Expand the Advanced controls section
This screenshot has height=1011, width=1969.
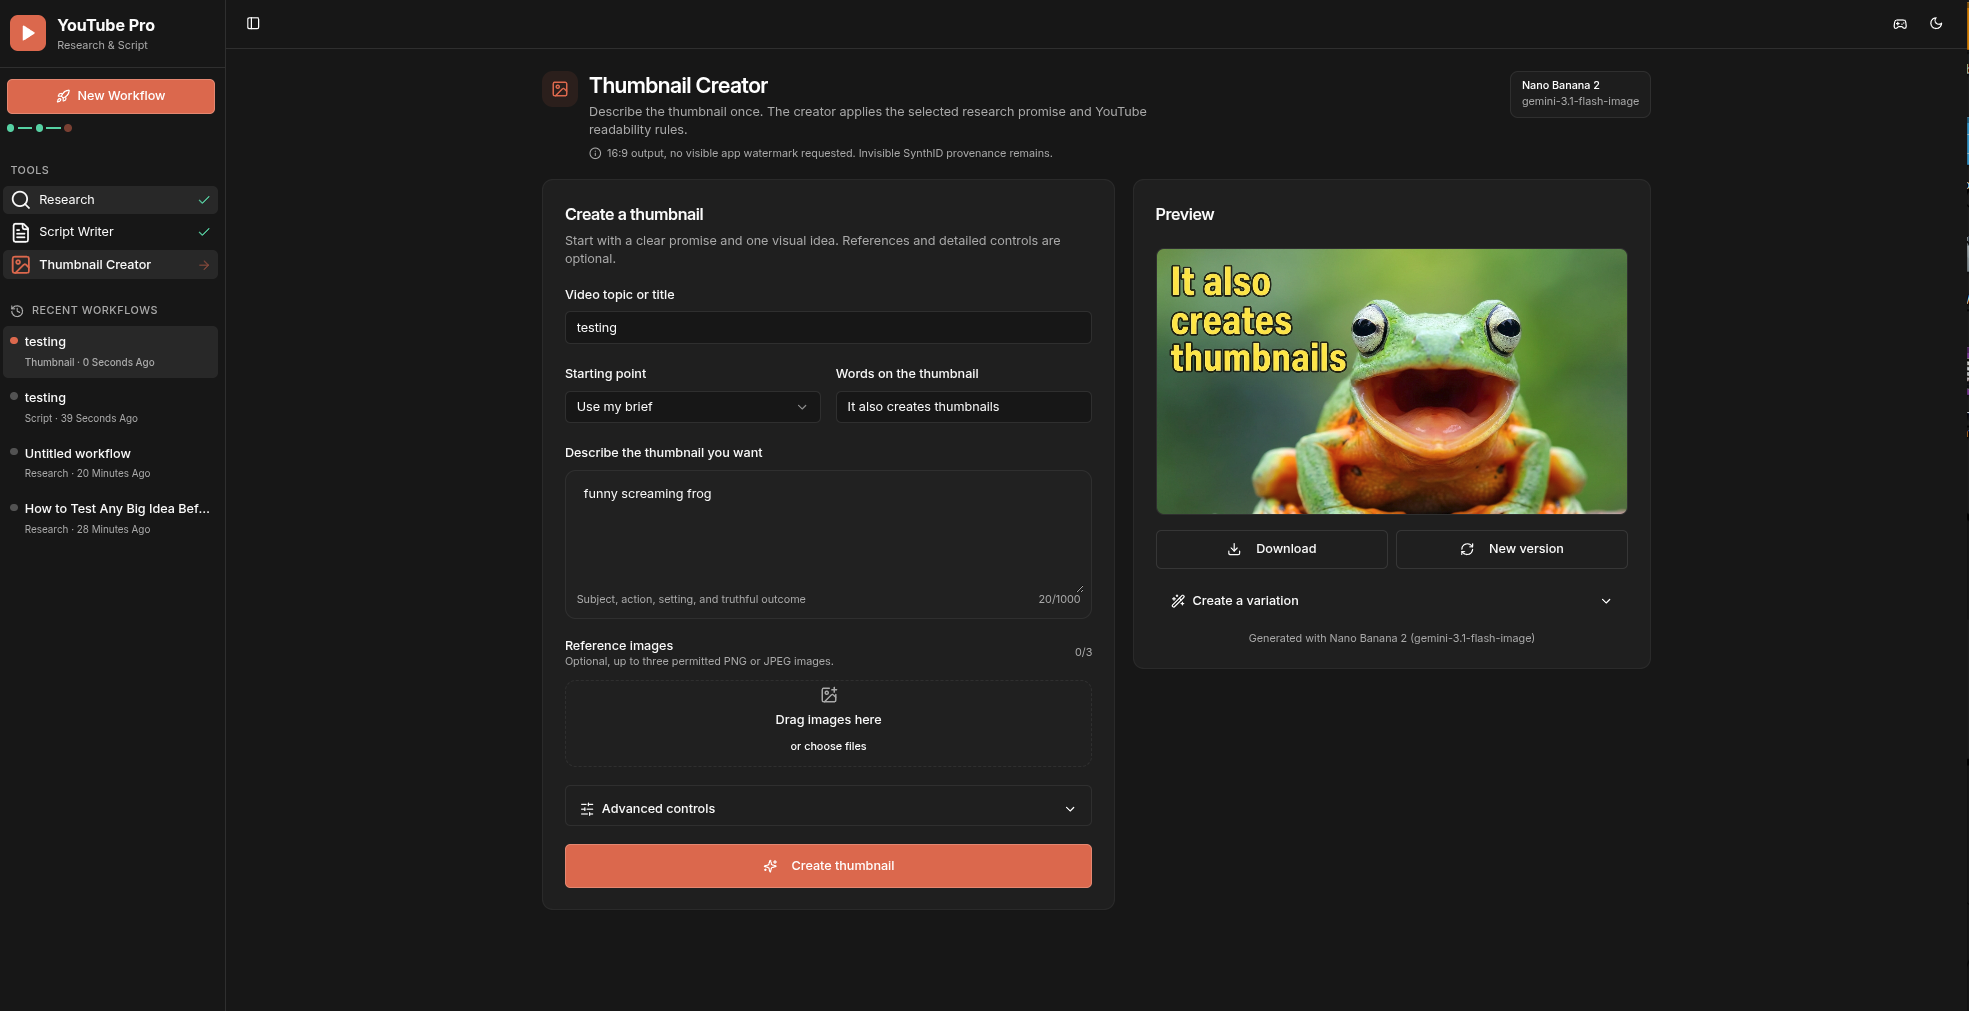[828, 808]
